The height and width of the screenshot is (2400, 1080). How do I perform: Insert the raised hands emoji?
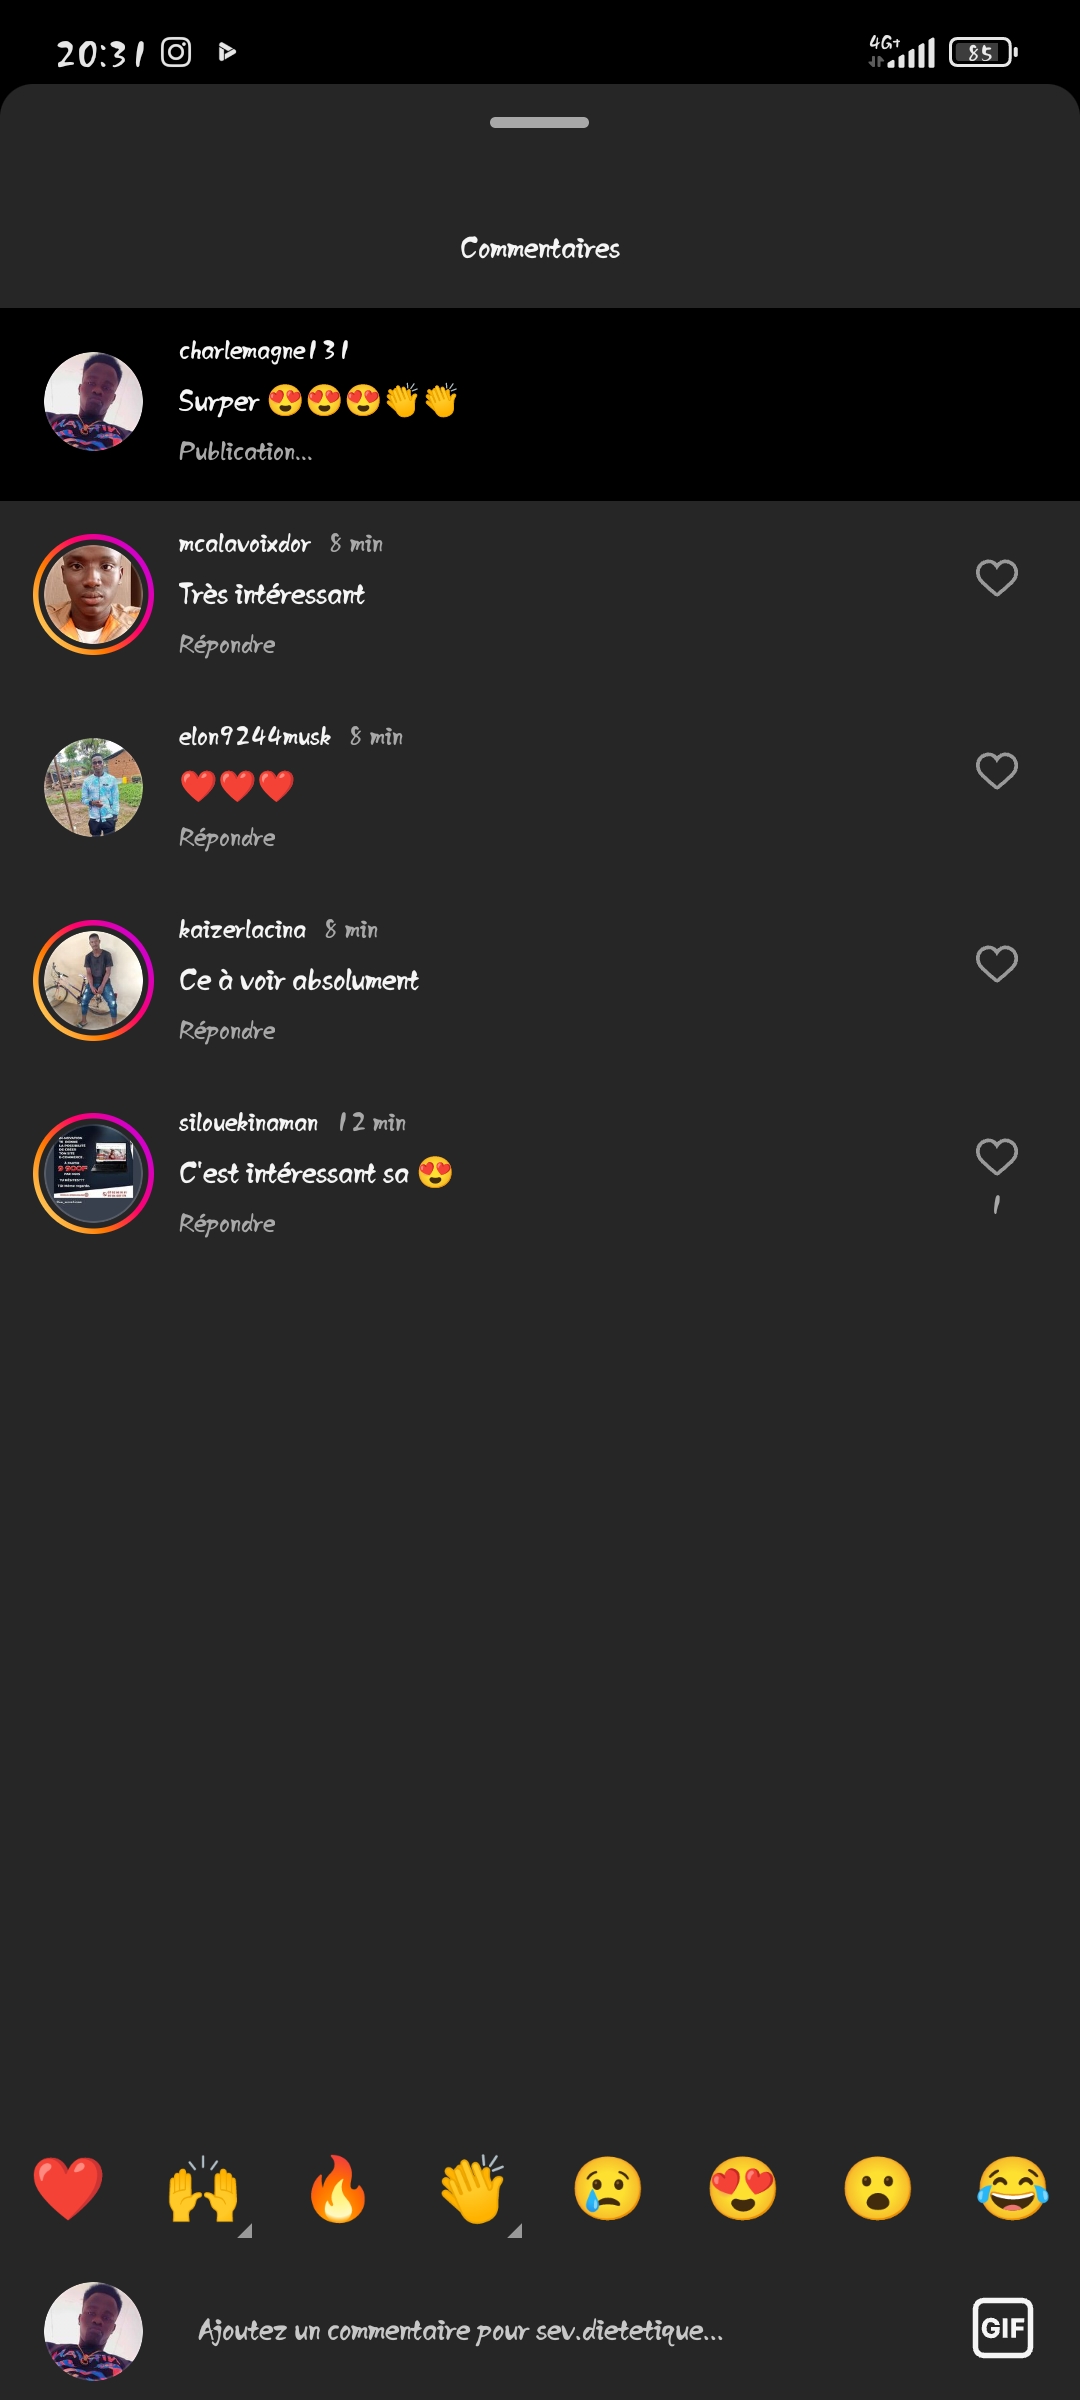click(x=203, y=2188)
